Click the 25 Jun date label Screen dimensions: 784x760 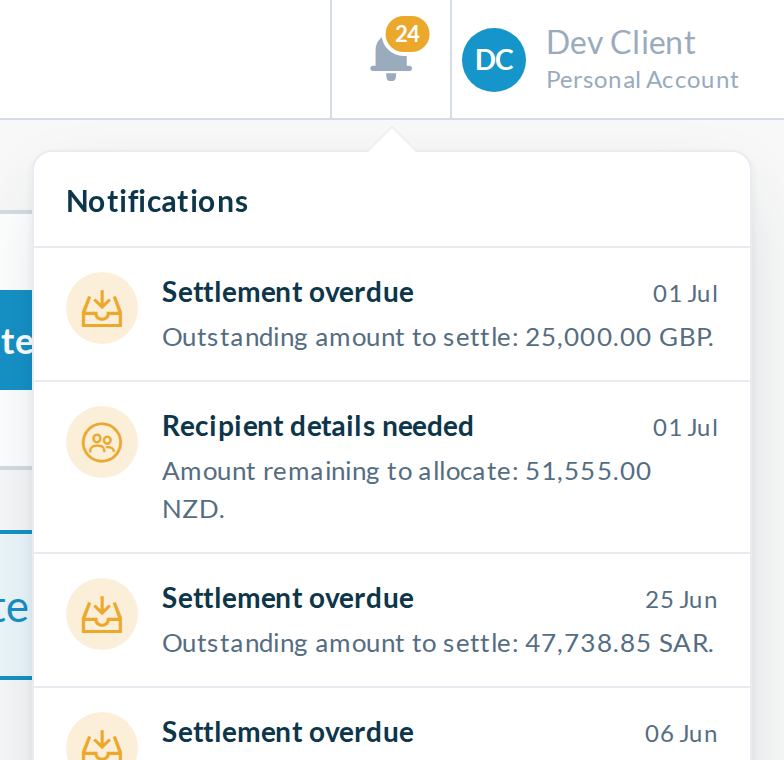click(681, 600)
